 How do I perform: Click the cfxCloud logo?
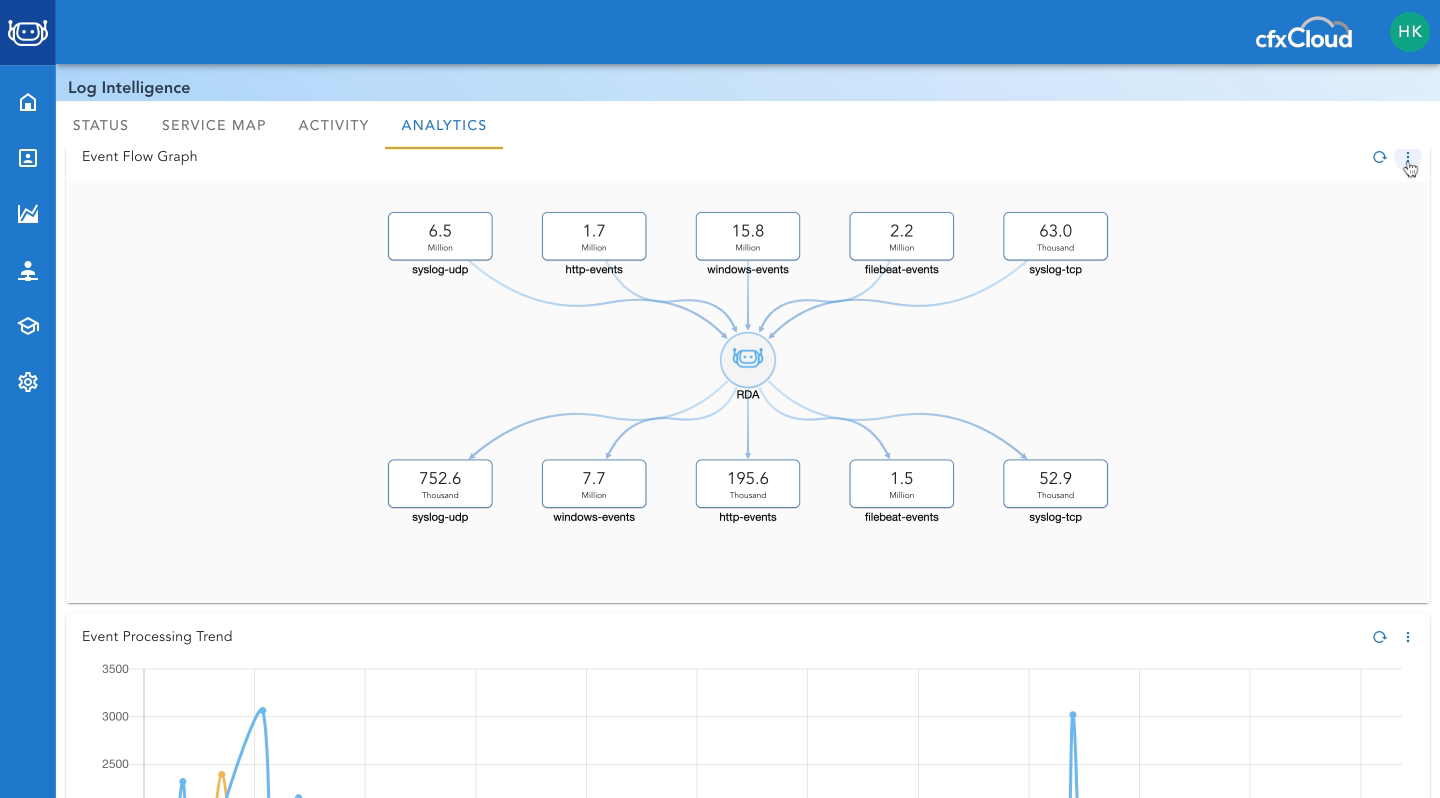(1304, 33)
